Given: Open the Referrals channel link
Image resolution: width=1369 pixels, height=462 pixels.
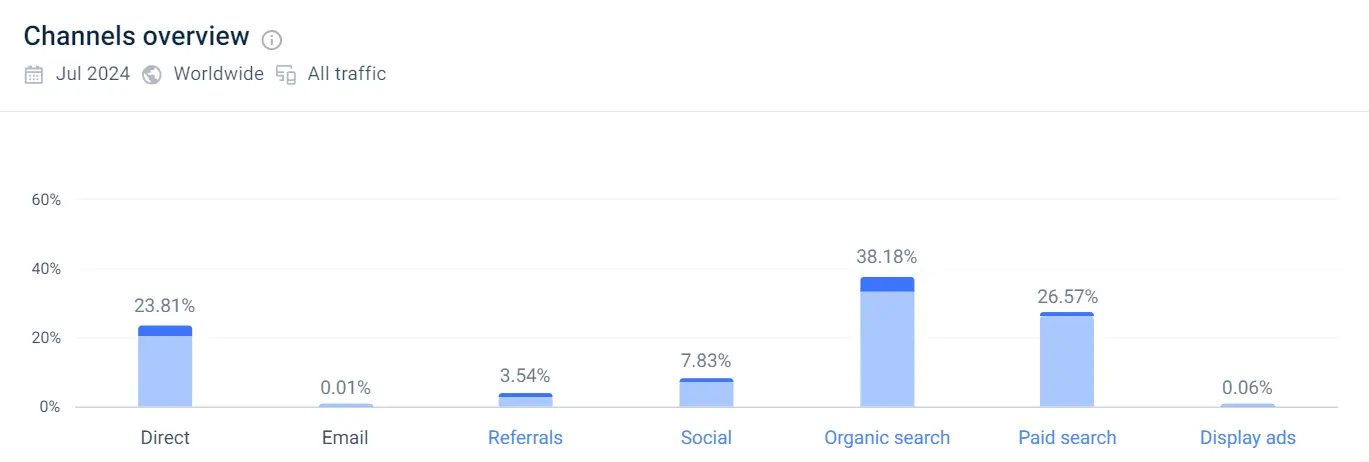Looking at the screenshot, I should [x=525, y=438].
